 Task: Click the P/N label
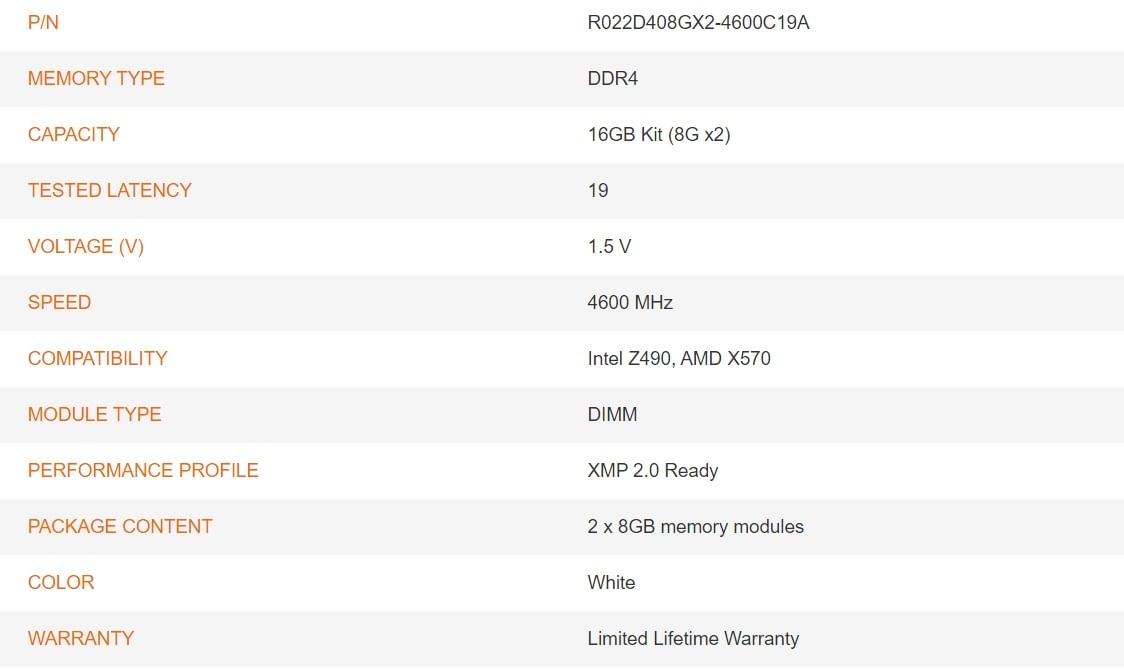(x=43, y=22)
